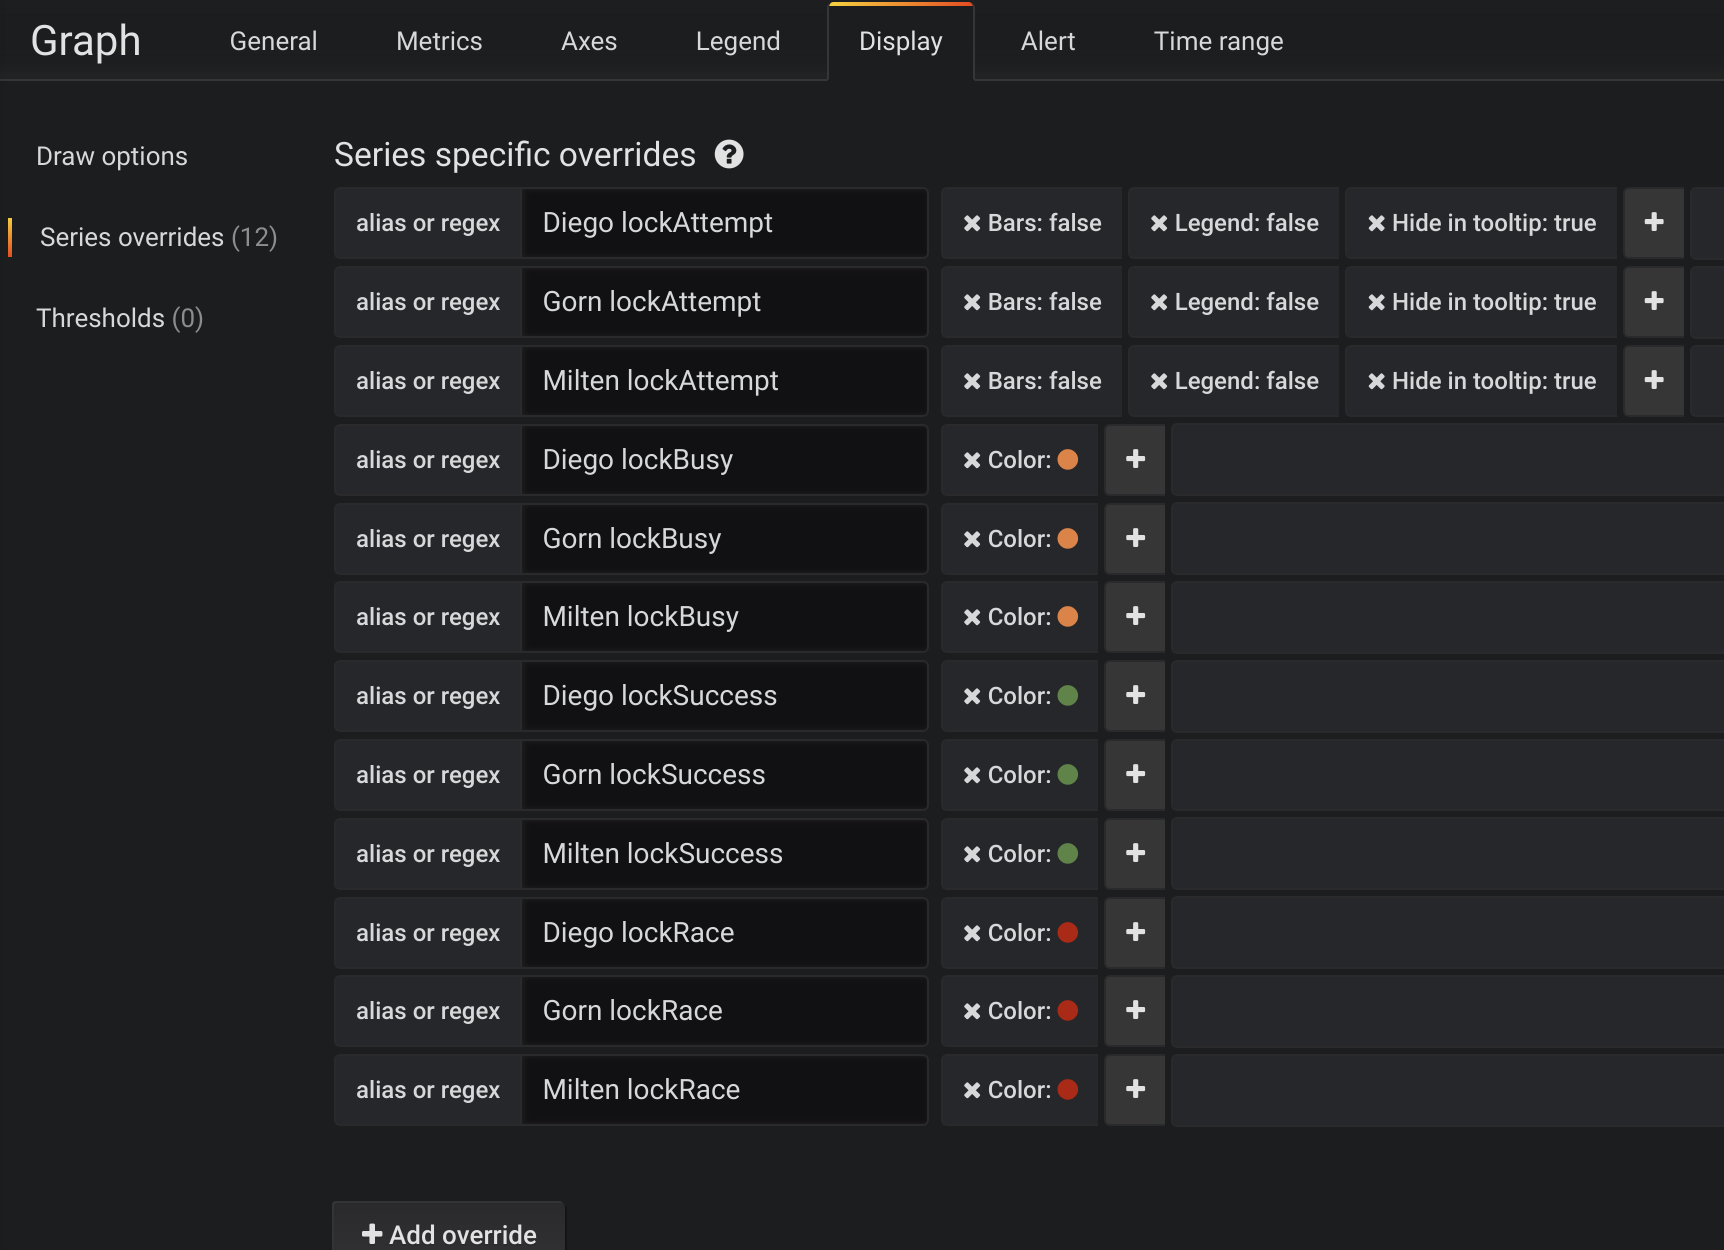
Task: Add property to Diego lockAttempt override
Action: coord(1654,222)
